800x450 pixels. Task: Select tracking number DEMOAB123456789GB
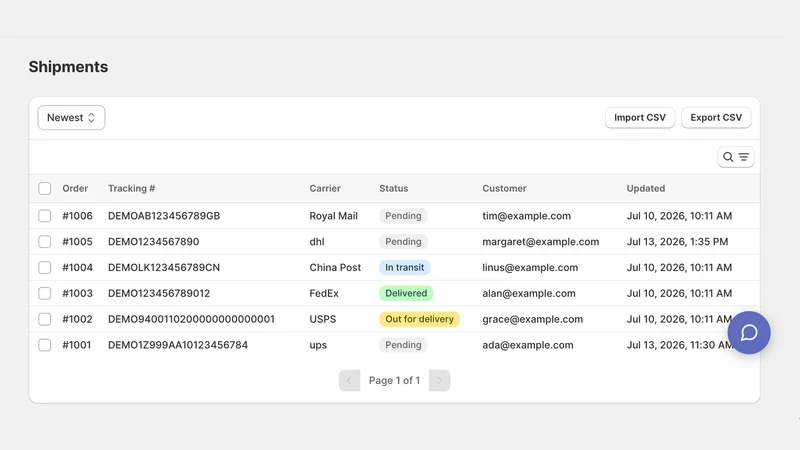tap(164, 216)
